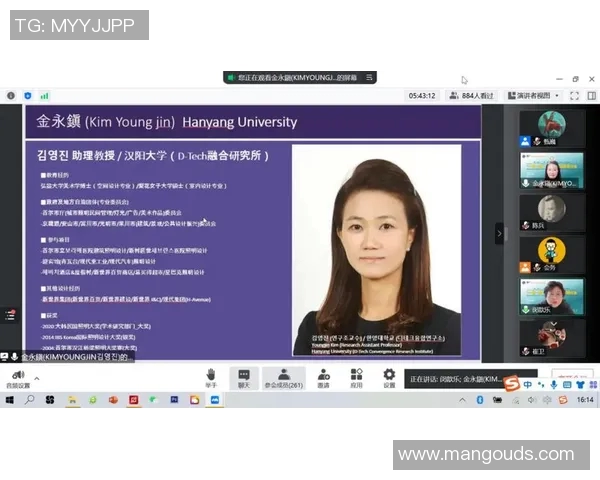Click the volume speaker tray icon
The width and height of the screenshot is (600, 480).
(532, 400)
